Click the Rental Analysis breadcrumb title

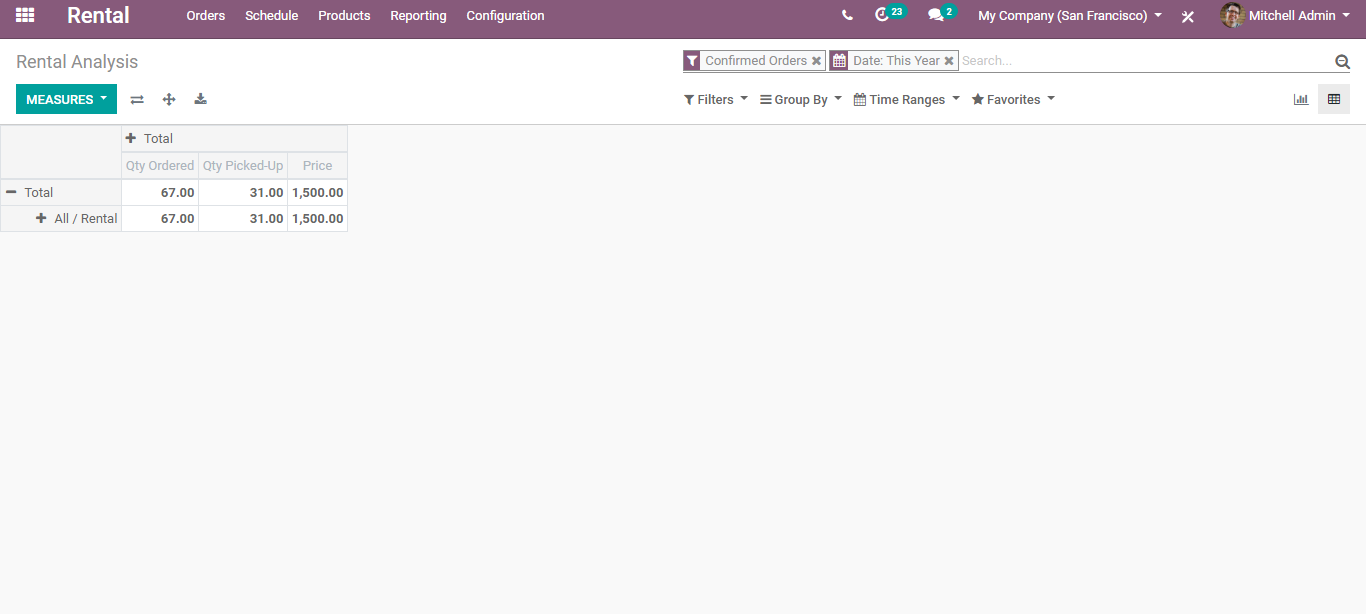click(77, 62)
